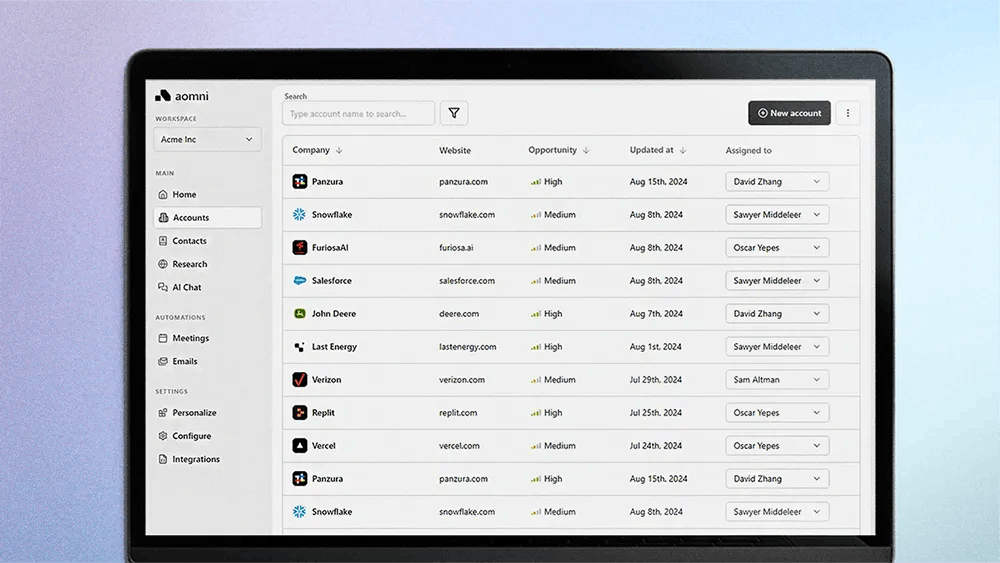This screenshot has height=563, width=1000.
Task: Open the salesforce.com website link
Action: pos(467,281)
